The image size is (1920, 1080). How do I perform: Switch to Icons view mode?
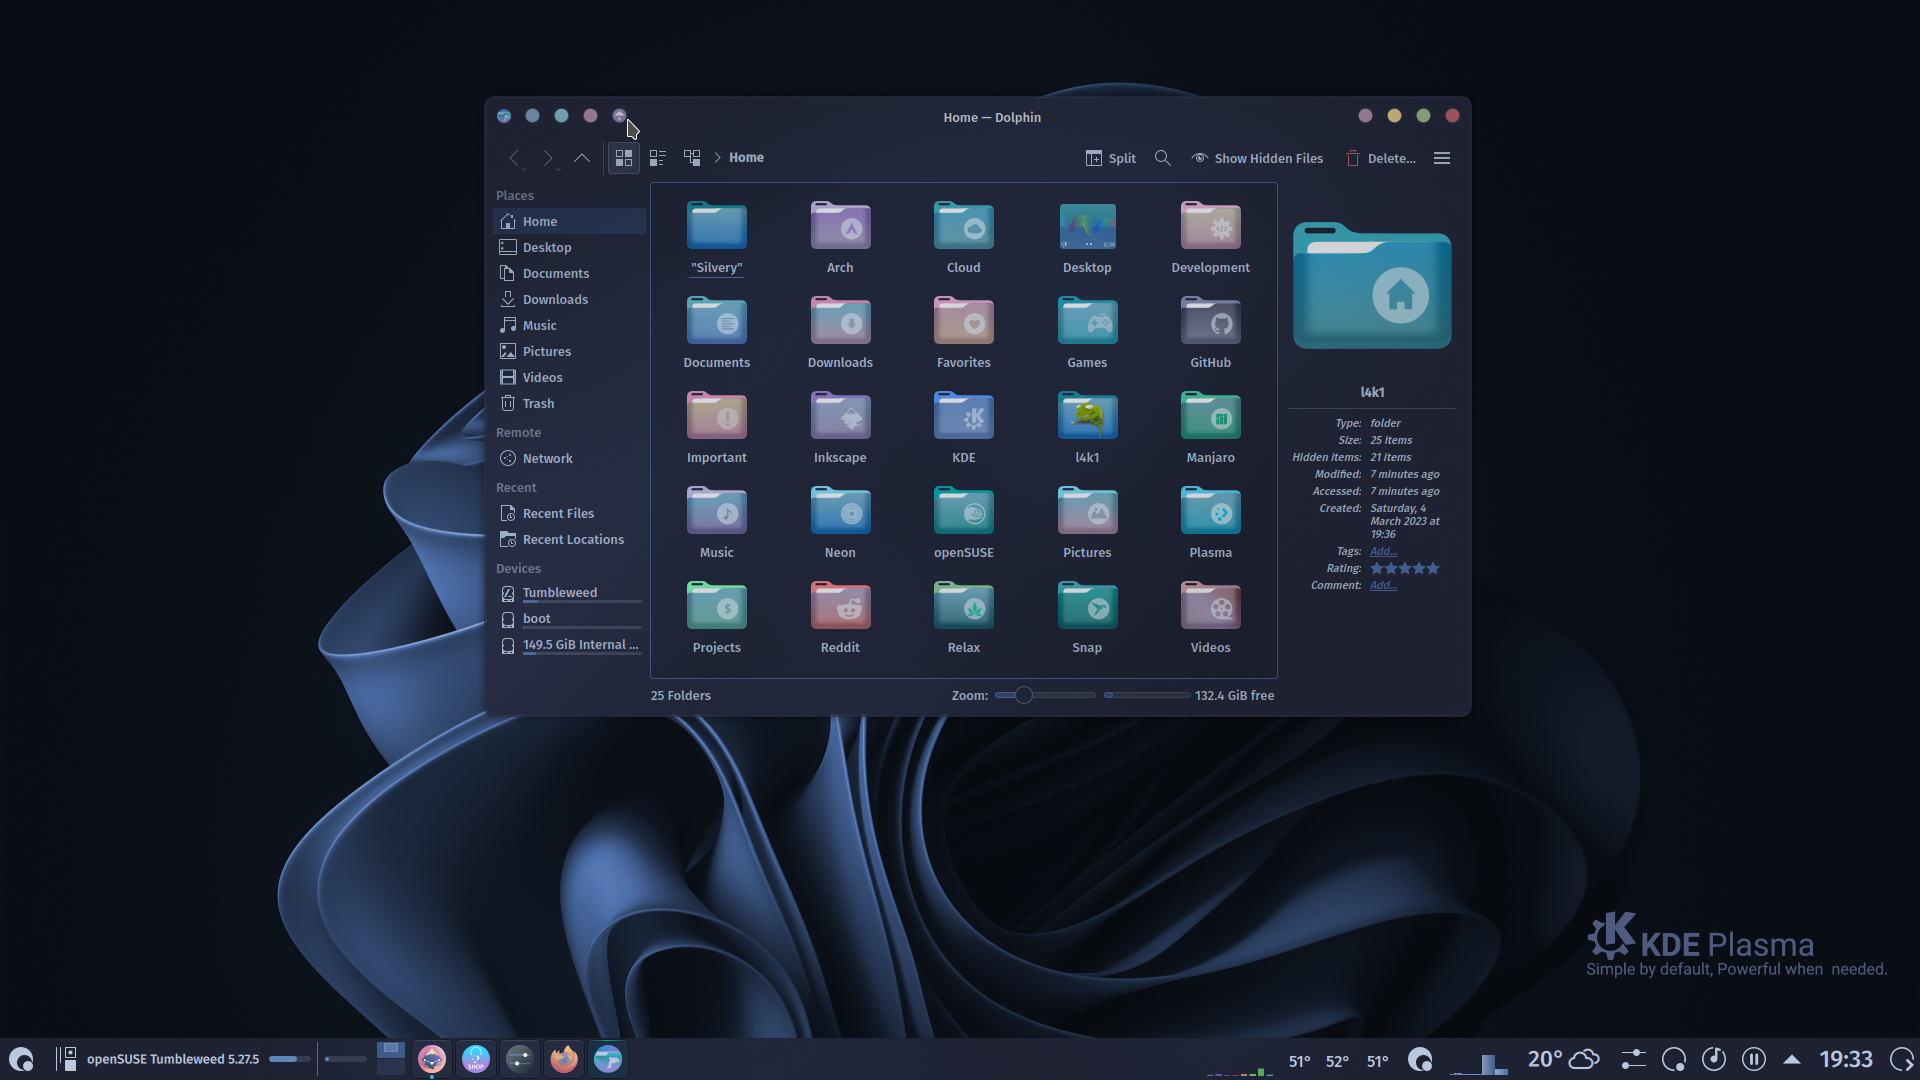click(x=624, y=158)
